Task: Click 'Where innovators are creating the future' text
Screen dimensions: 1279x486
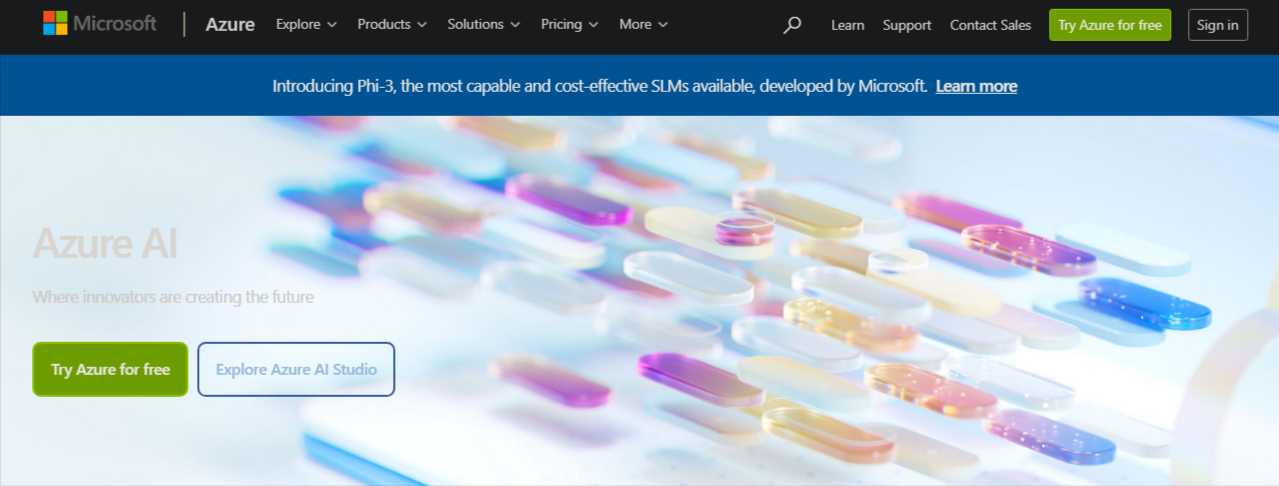Action: click(x=173, y=297)
